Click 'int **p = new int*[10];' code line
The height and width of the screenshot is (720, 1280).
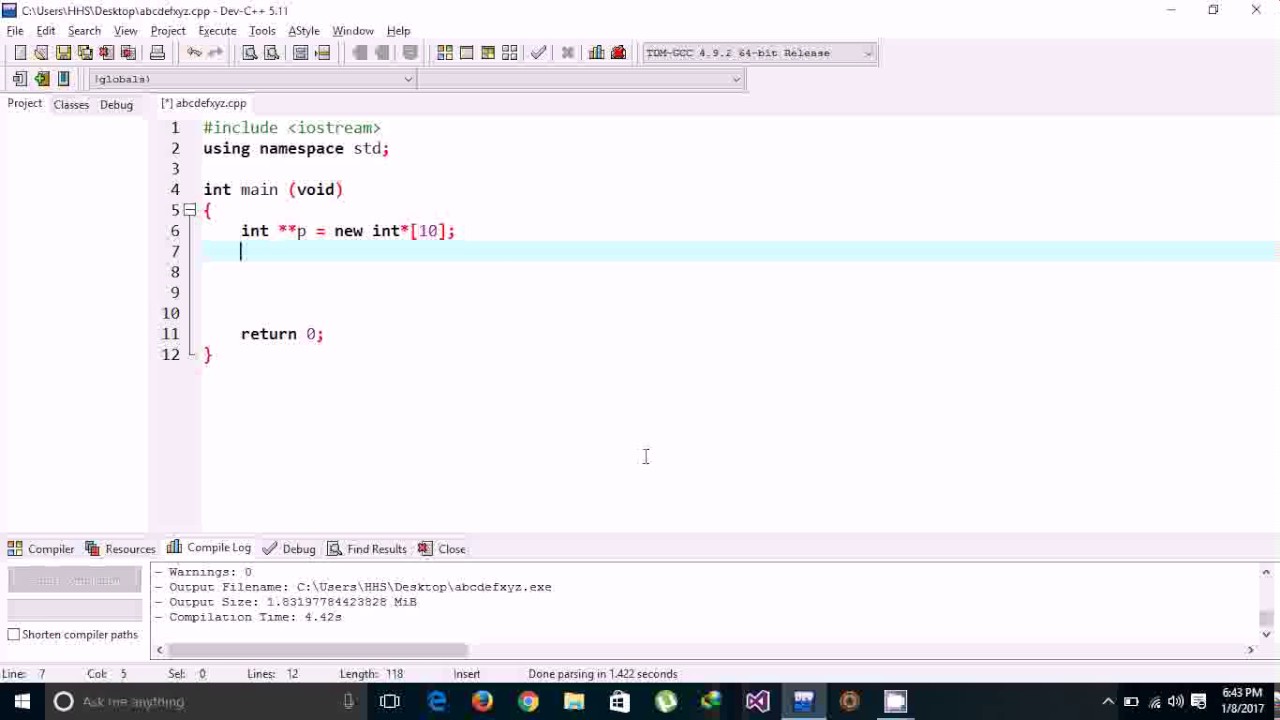tap(348, 231)
